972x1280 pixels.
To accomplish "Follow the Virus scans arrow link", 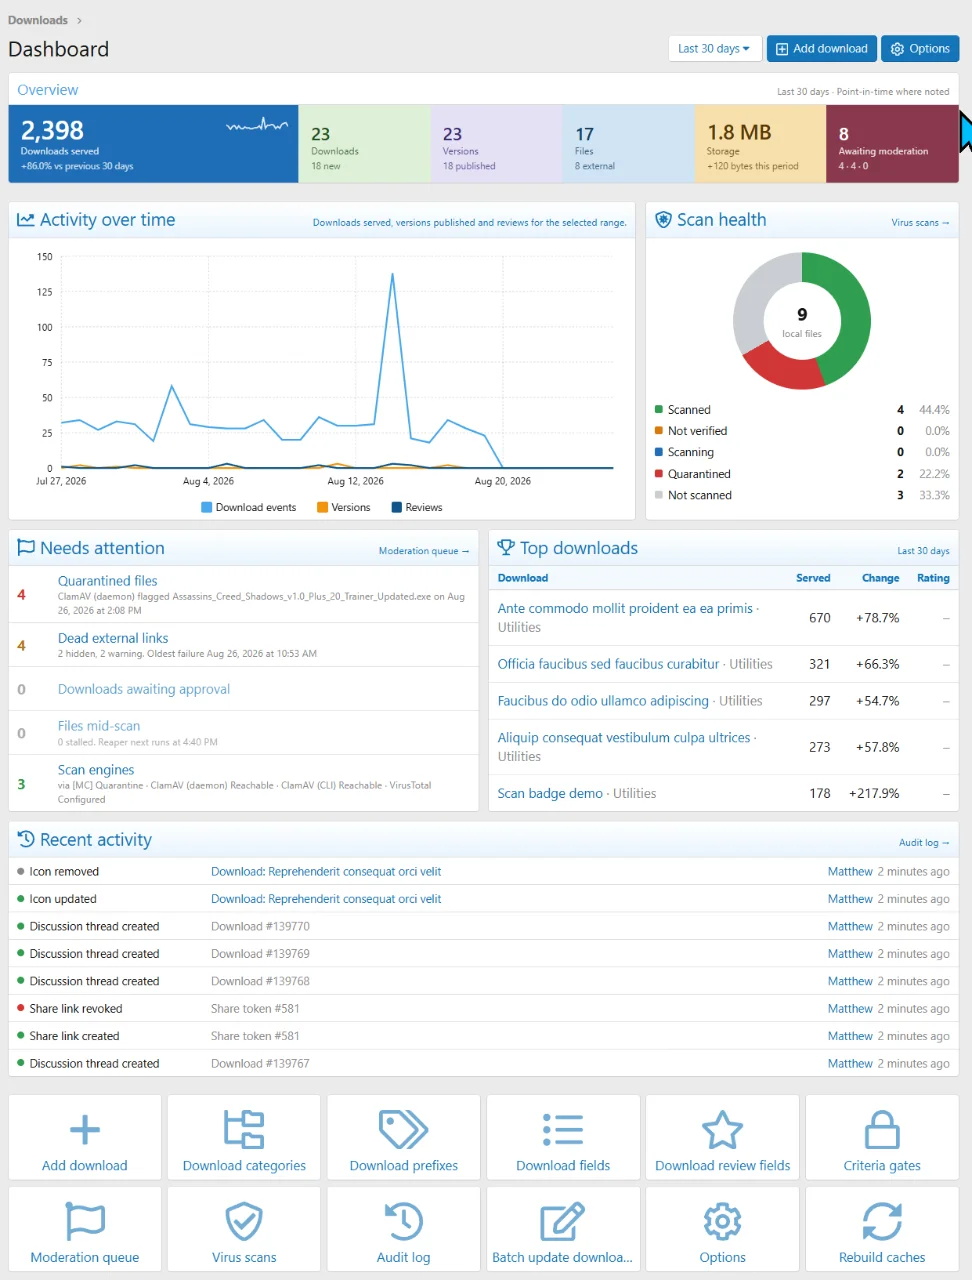I will [921, 223].
